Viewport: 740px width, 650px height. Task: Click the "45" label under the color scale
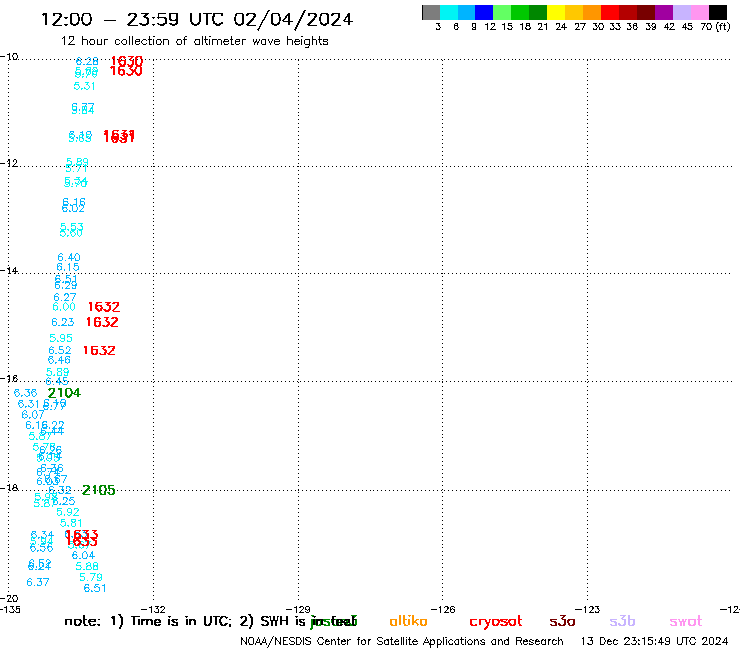687,27
